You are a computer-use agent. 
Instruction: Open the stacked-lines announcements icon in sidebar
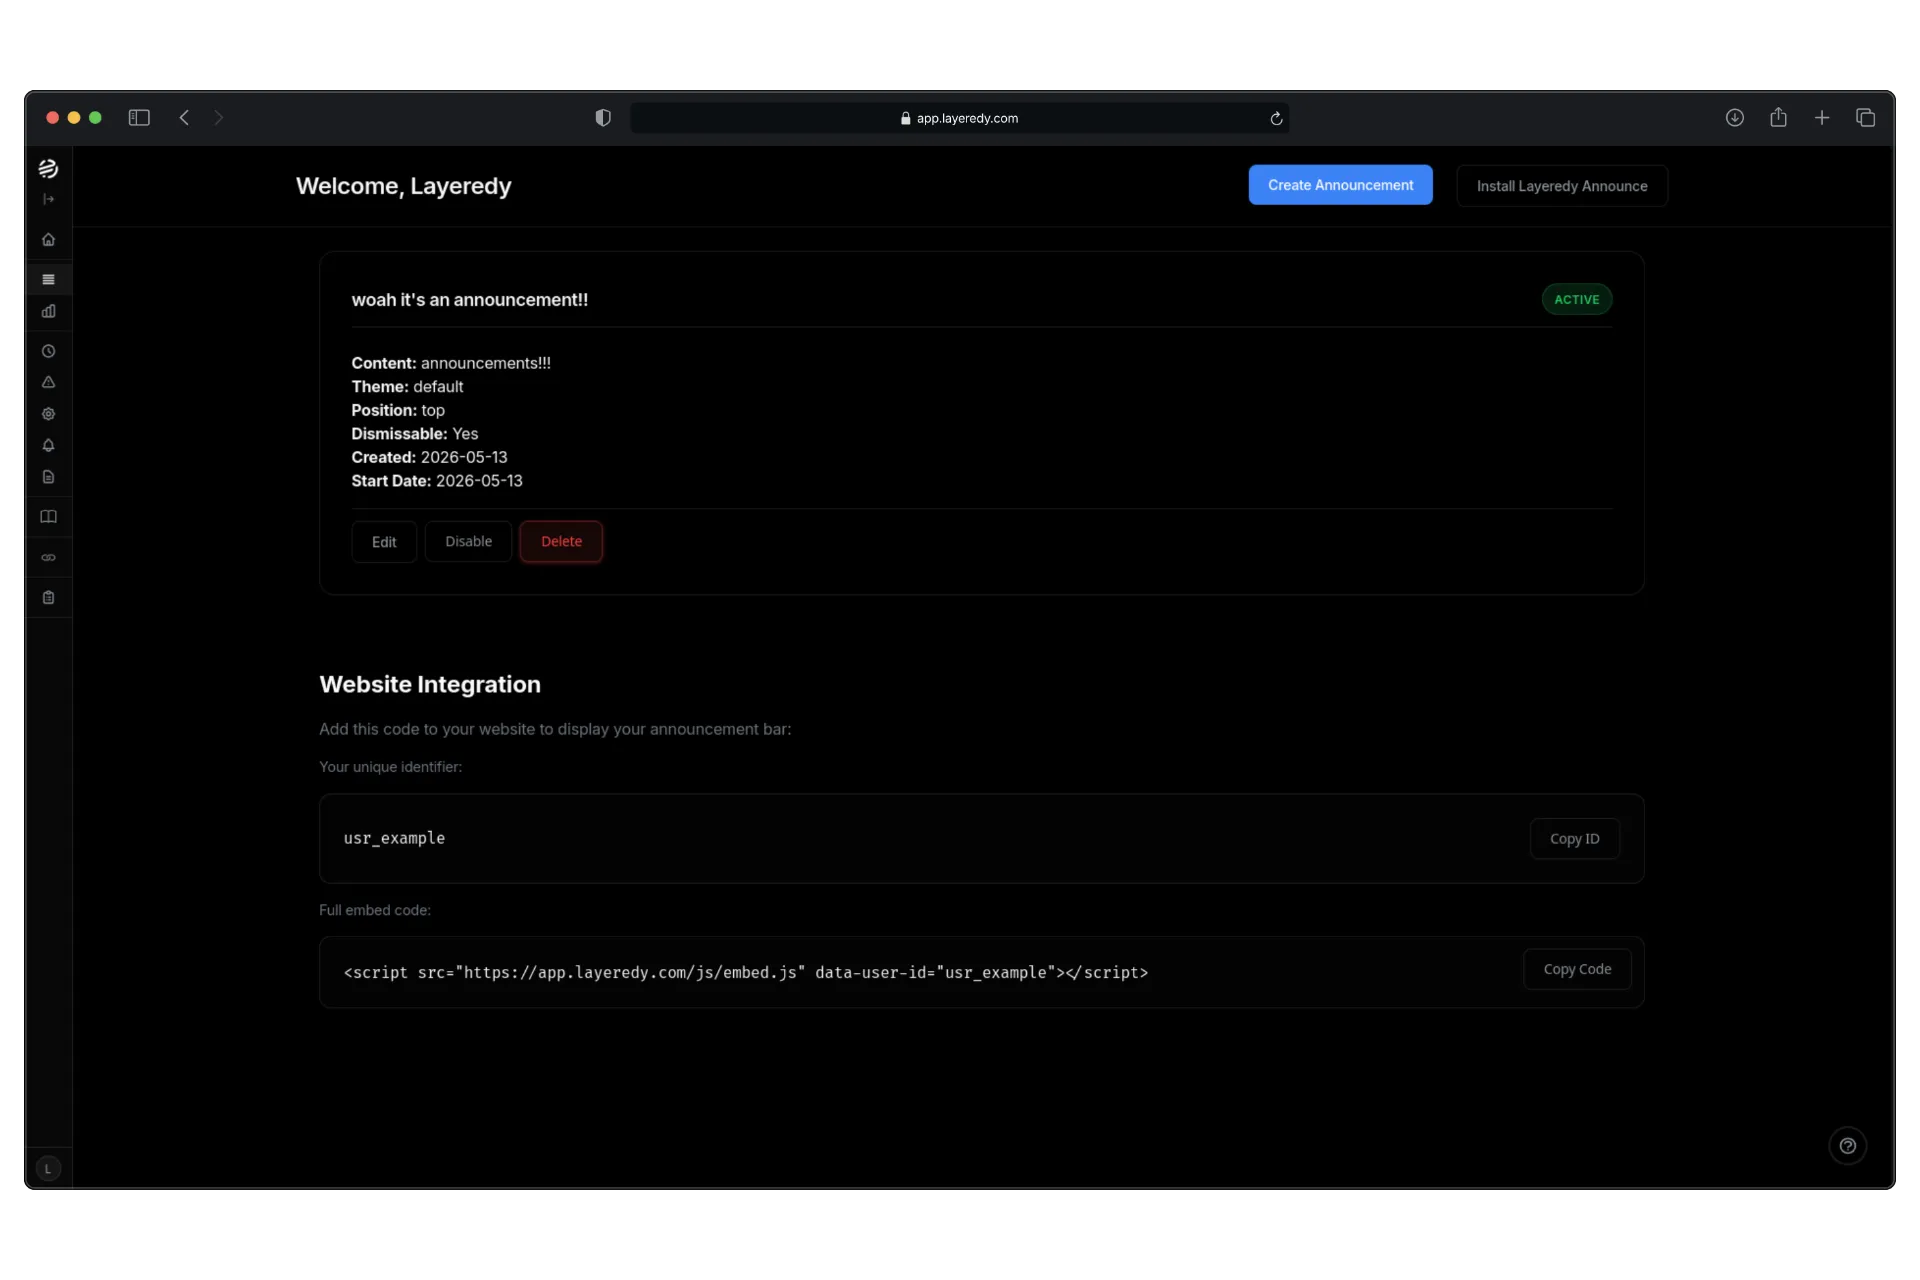click(x=48, y=279)
